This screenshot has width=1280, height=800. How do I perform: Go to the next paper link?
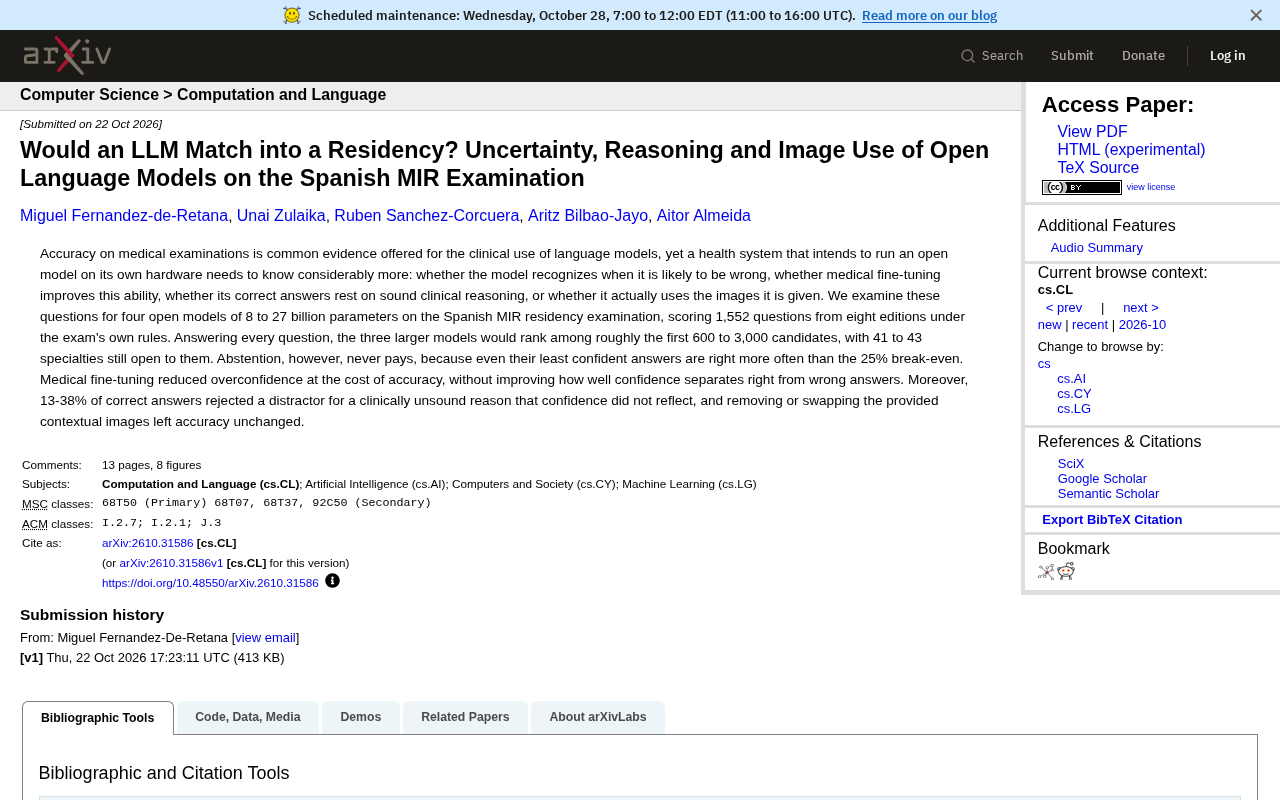1141,308
